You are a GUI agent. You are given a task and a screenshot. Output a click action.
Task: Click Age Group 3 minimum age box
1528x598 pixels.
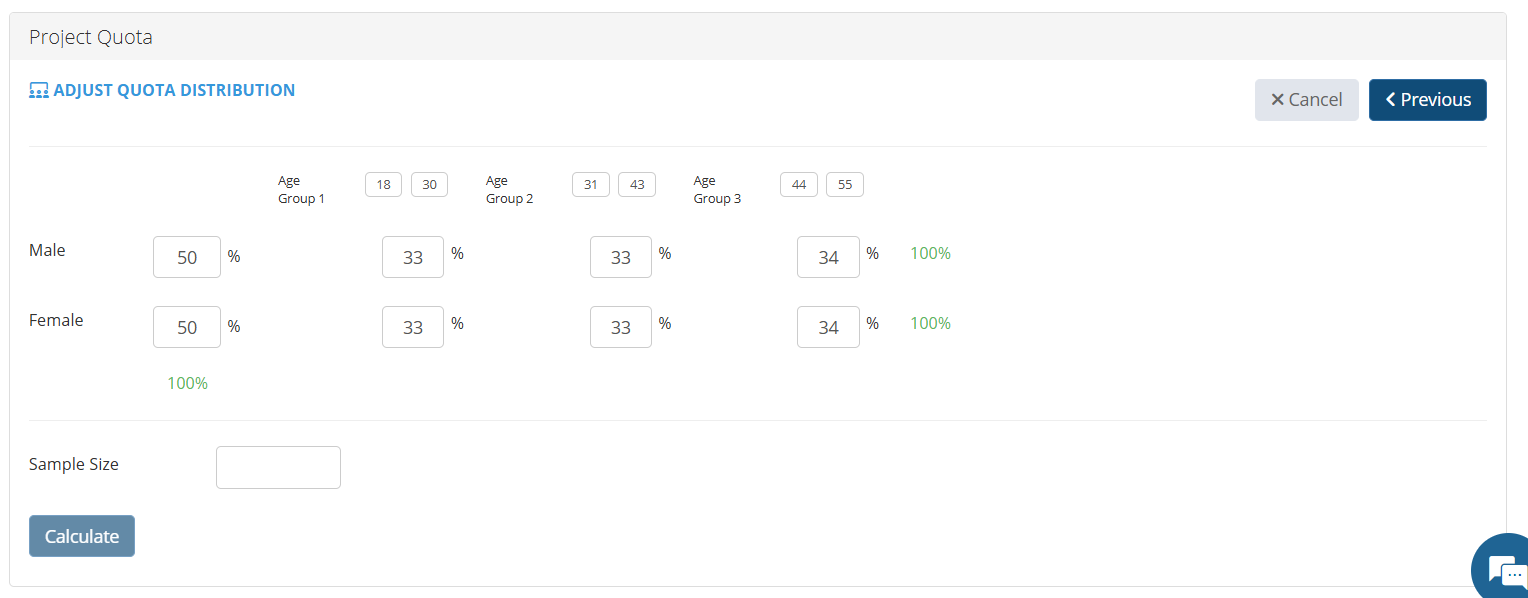coord(798,185)
